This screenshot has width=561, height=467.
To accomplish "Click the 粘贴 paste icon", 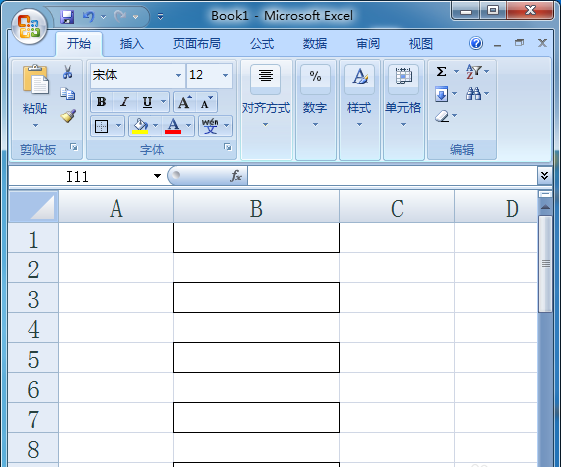I will pos(35,79).
